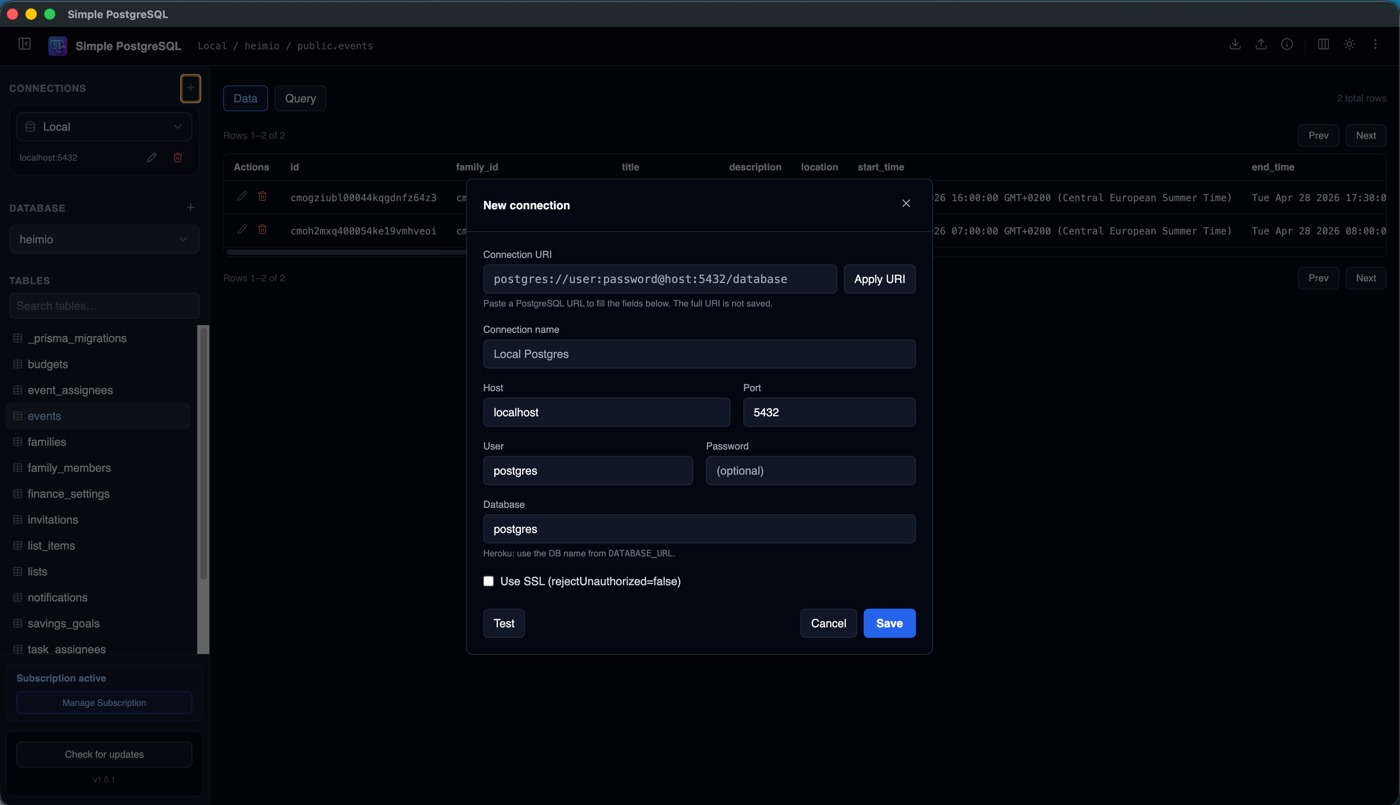Click the start_time column header

click(x=881, y=167)
